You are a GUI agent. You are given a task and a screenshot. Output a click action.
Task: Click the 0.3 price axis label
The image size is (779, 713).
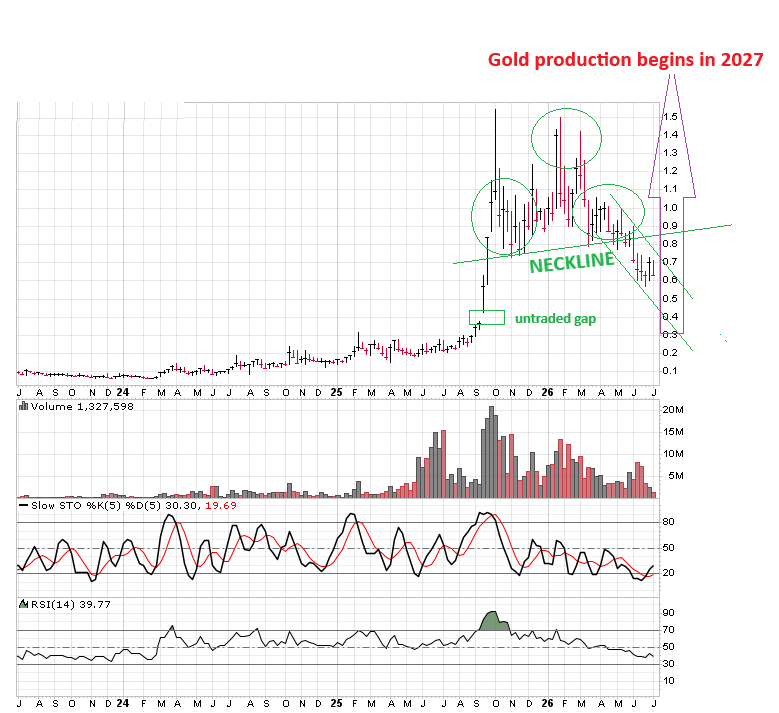click(670, 335)
